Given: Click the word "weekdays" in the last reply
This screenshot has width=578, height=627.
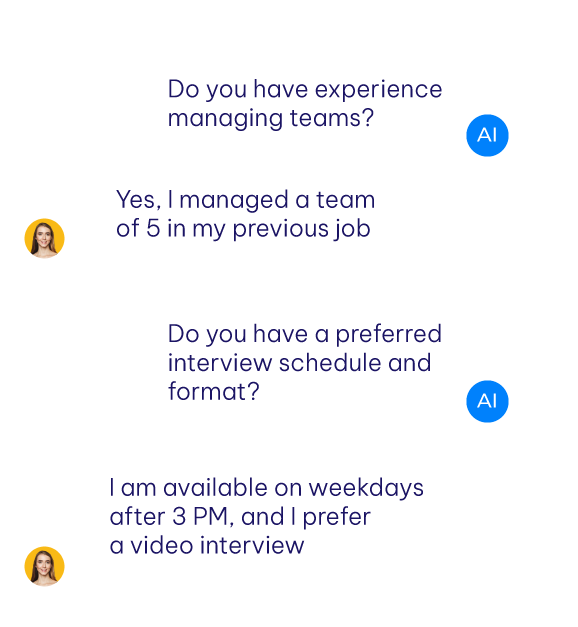Looking at the screenshot, I should [x=366, y=489].
